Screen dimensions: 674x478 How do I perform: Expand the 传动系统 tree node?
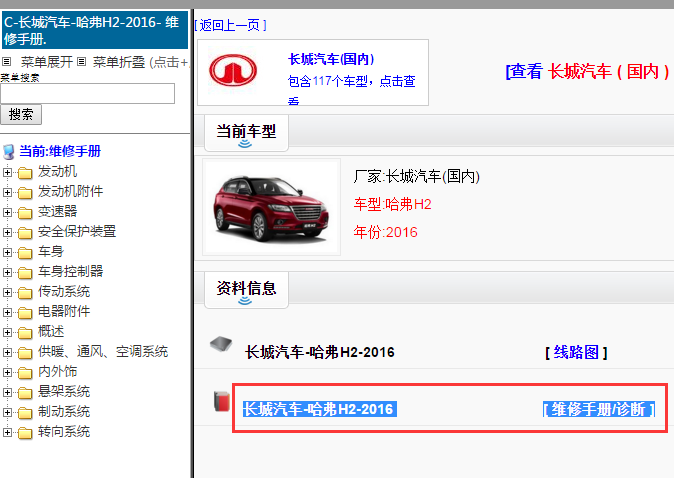point(7,292)
